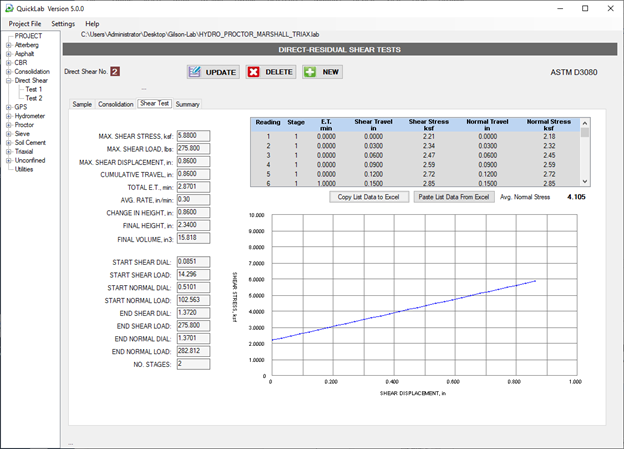This screenshot has width=624, height=449.
Task: Expand the Soil Cement tree node
Action: 8,143
